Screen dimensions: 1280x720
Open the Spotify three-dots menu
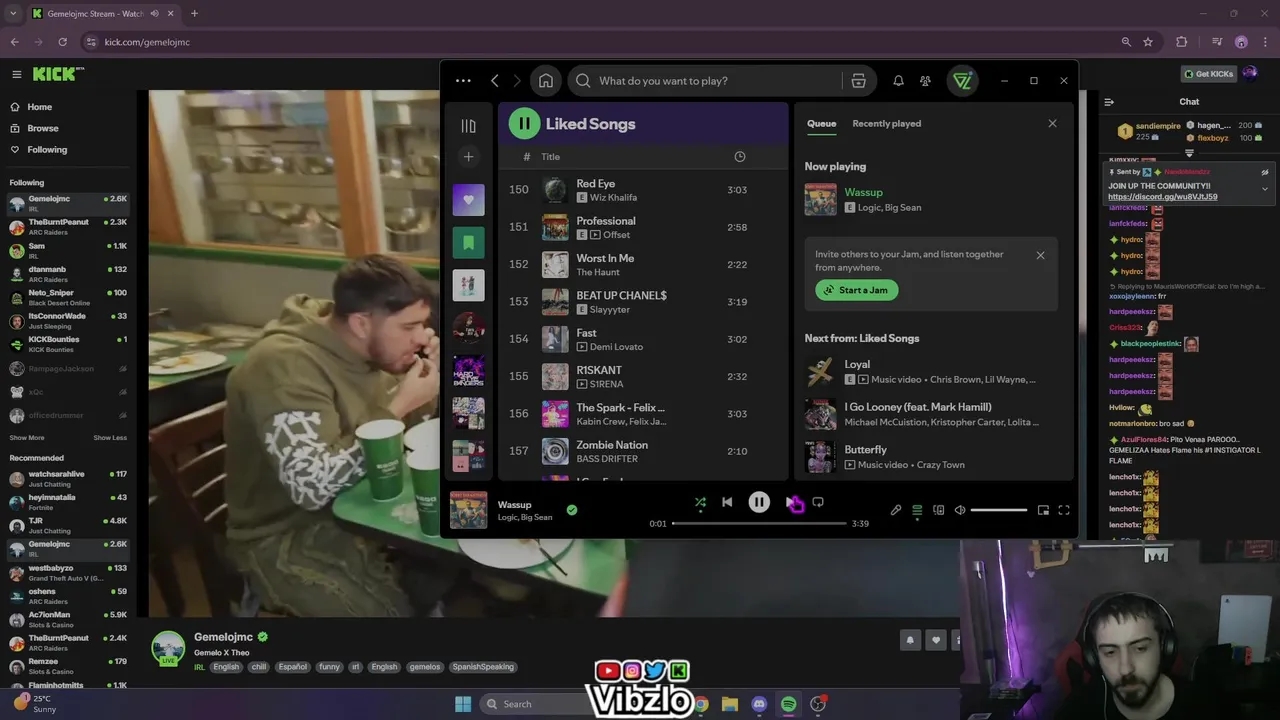[x=463, y=81]
